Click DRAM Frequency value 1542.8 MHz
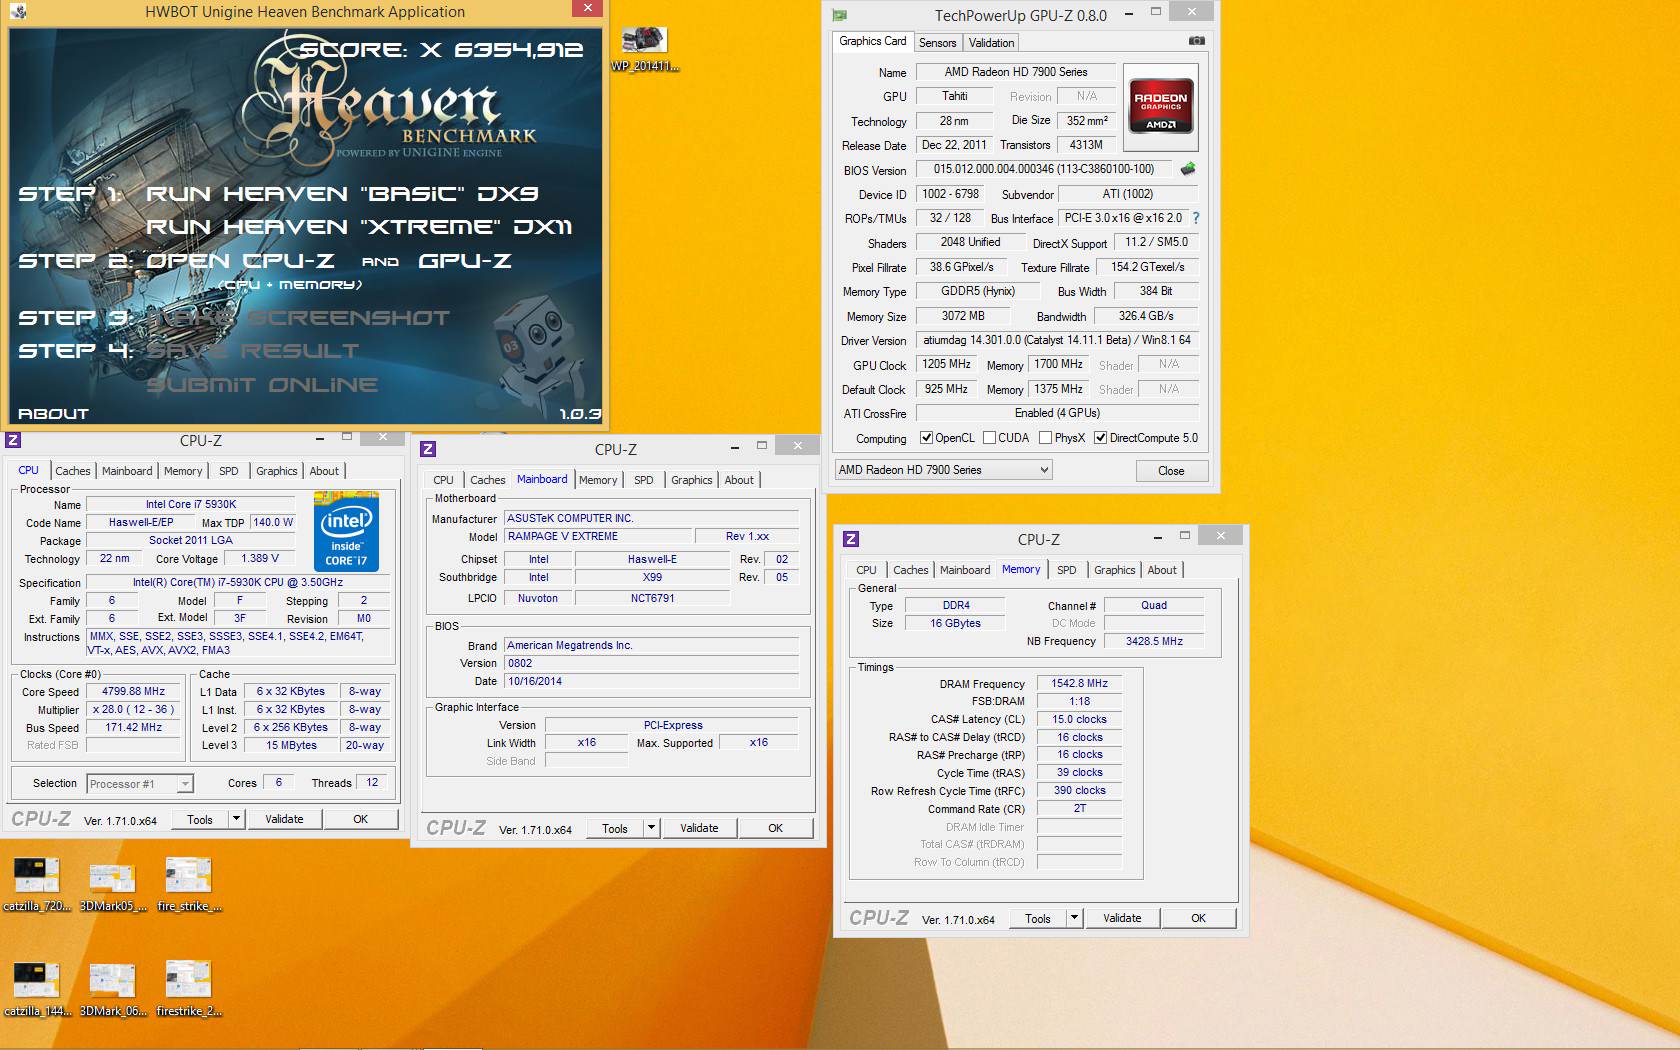 click(1080, 684)
